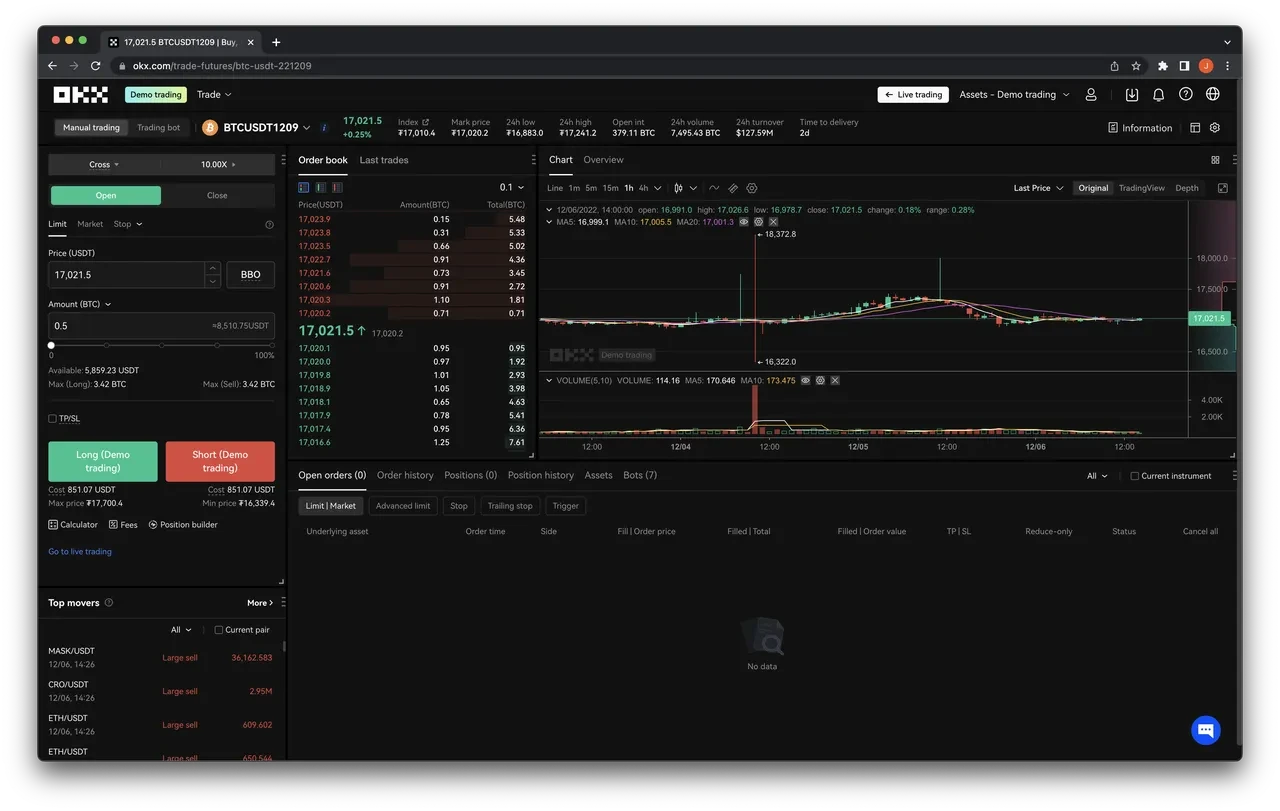The height and width of the screenshot is (811, 1280).
Task: Remove the VOLUME indicator
Action: coord(835,381)
